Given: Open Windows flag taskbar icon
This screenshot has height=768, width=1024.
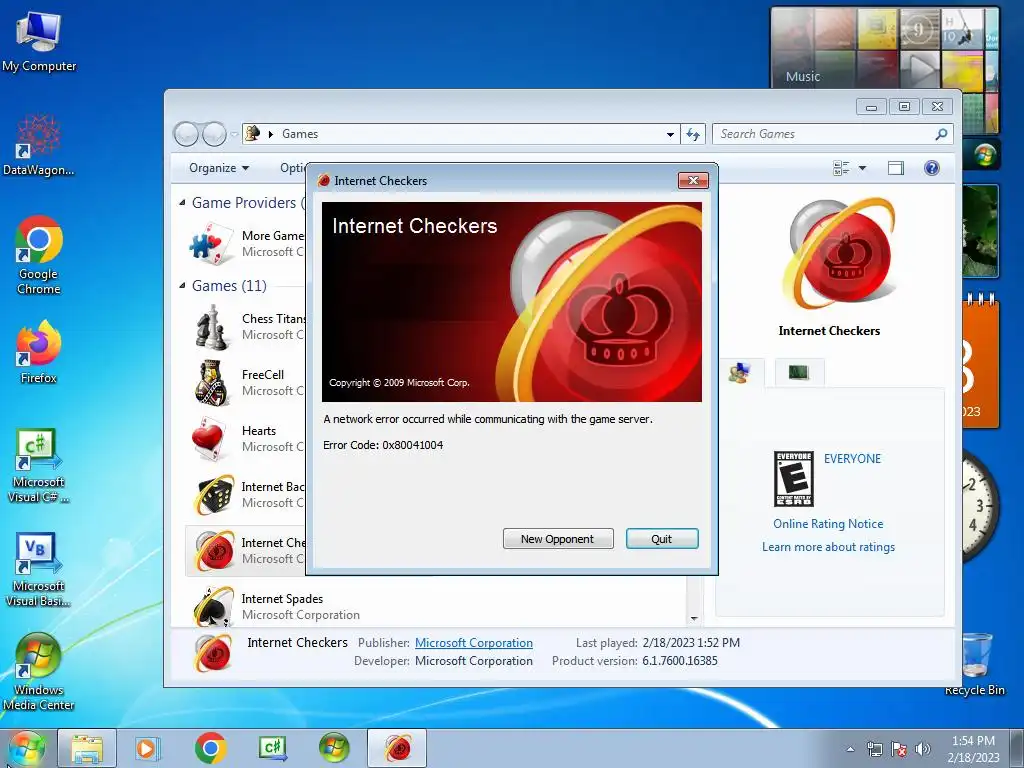Looking at the screenshot, I should point(334,748).
